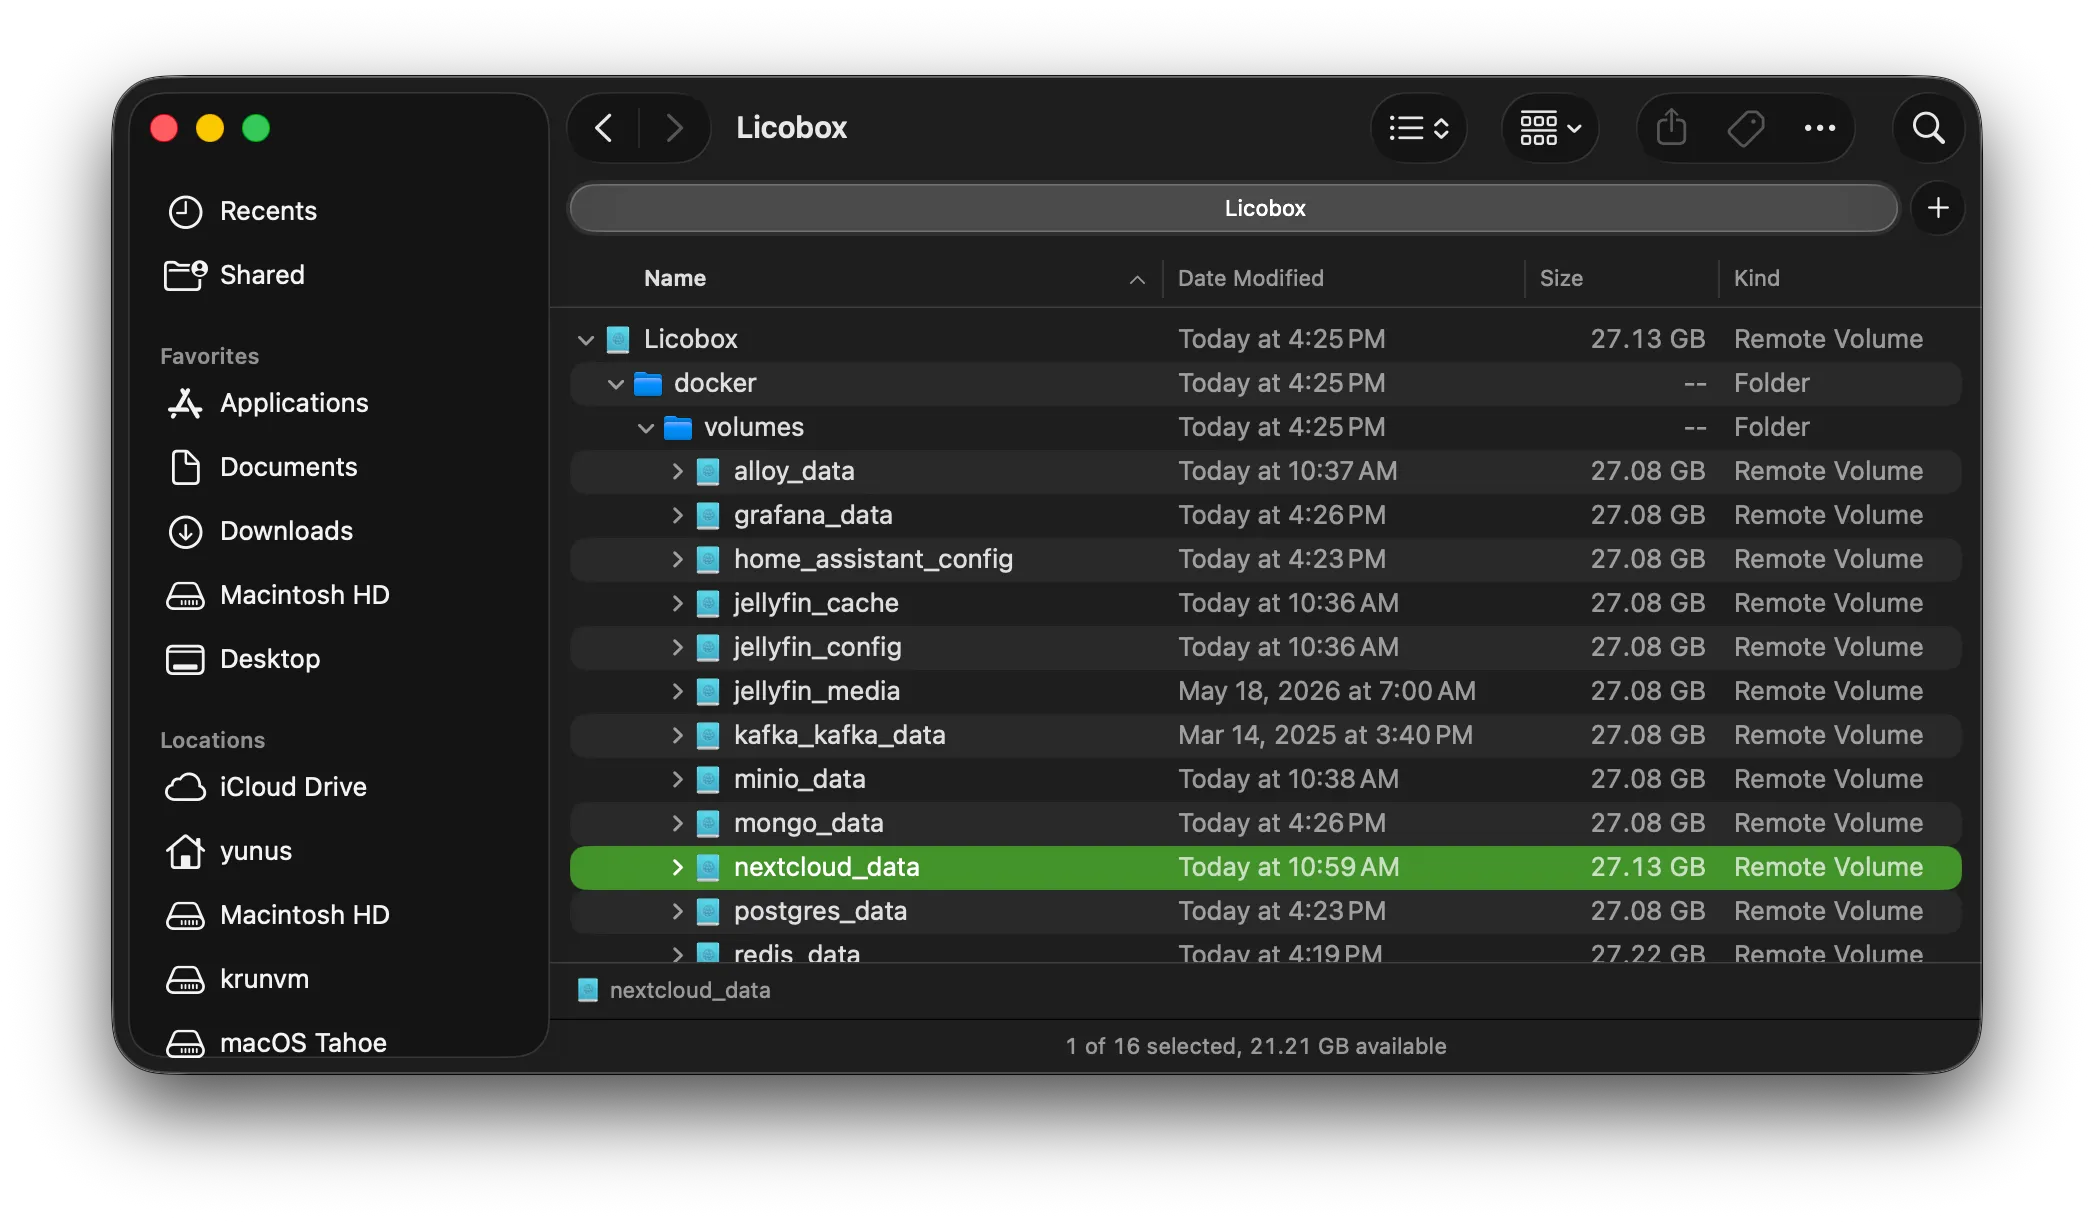This screenshot has width=2094, height=1222.
Task: Collapse the docker folder
Action: click(616, 384)
